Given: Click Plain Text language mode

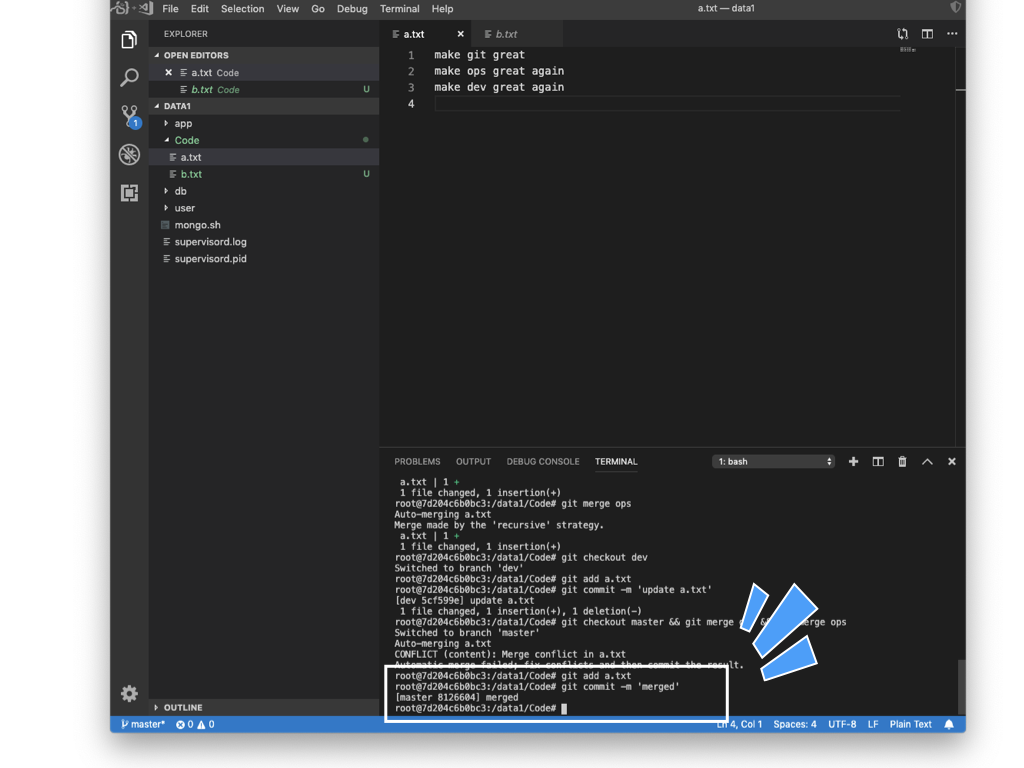Looking at the screenshot, I should pyautogui.click(x=910, y=724).
